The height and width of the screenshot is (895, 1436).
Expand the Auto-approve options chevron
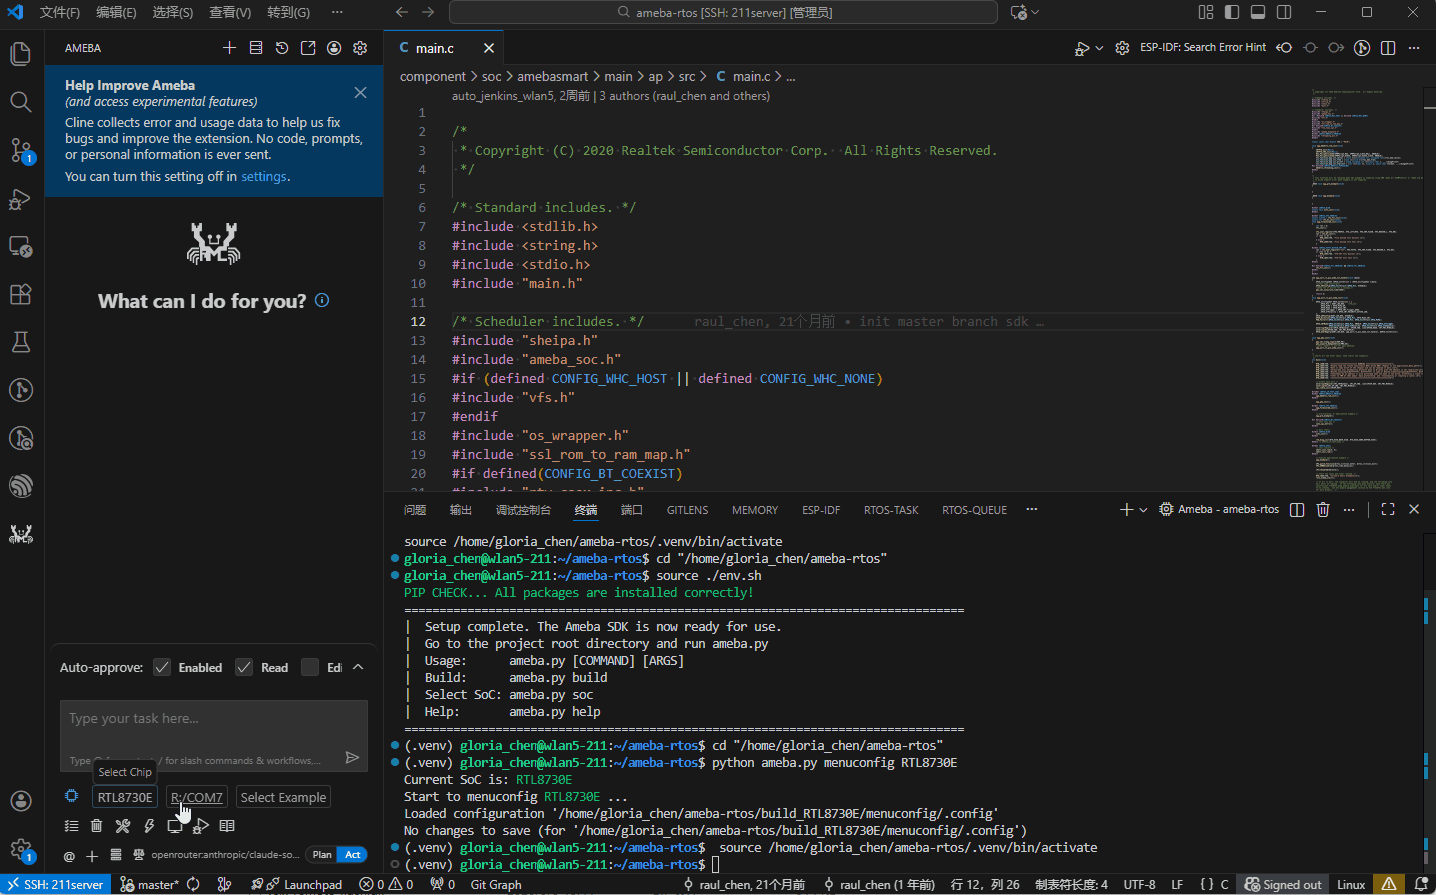pos(358,668)
